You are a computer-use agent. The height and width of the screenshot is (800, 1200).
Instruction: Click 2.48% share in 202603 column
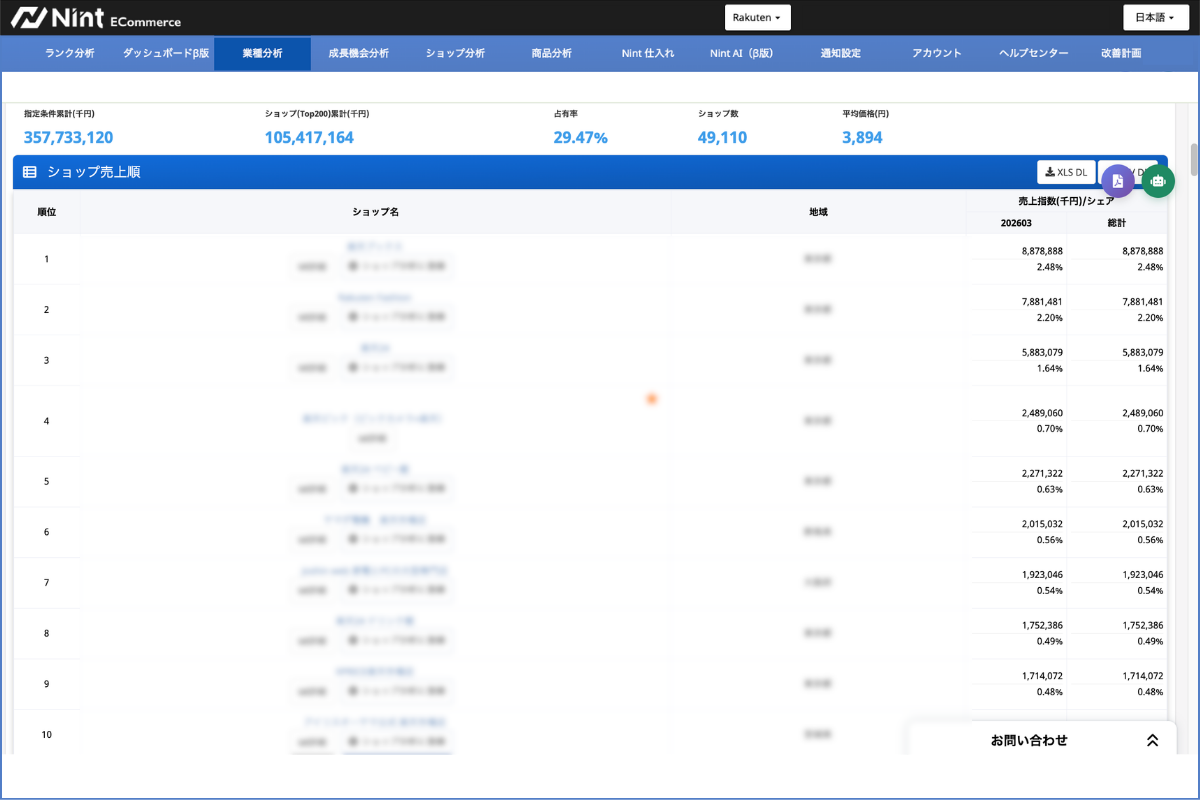tap(1050, 267)
